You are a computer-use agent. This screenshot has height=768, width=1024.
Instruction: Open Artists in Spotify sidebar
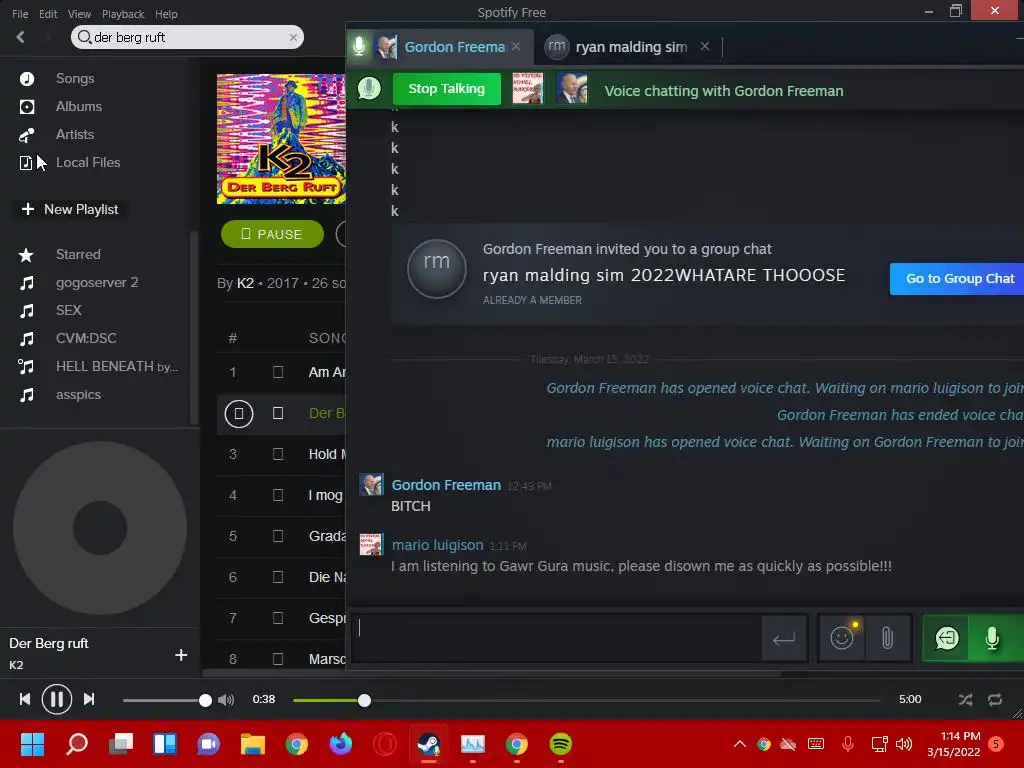[75, 135]
